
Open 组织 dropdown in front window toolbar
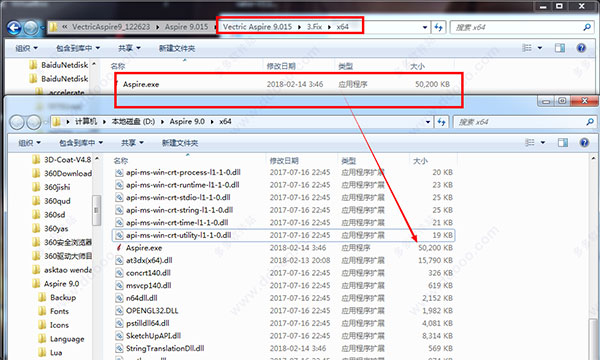click(29, 143)
